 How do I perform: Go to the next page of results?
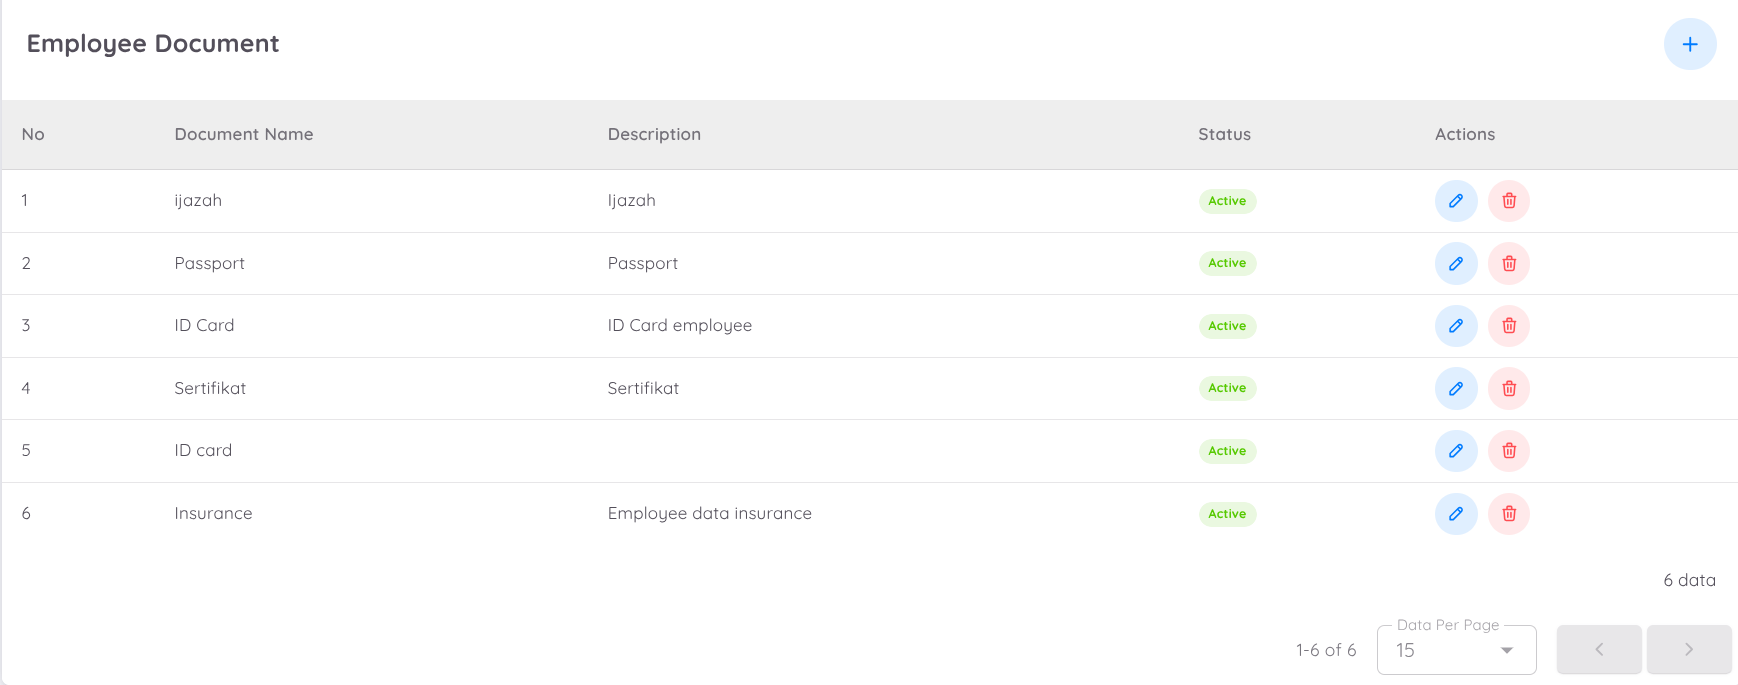pyautogui.click(x=1688, y=650)
